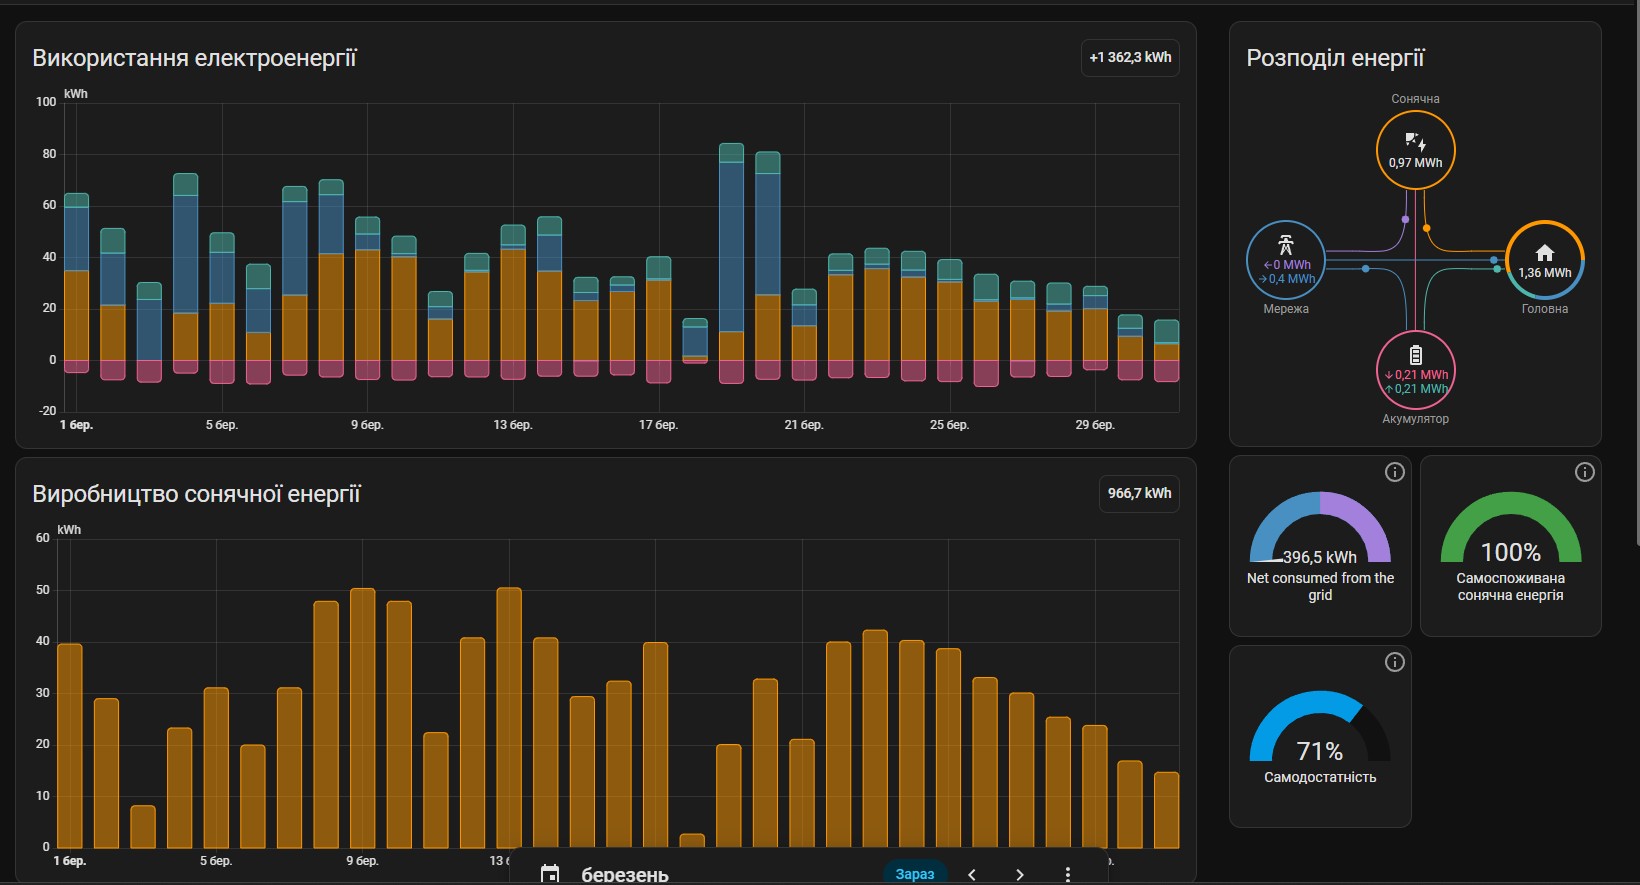1640x885 pixels.
Task: Click the transmission tower icon for Мережа
Action: point(1286,245)
